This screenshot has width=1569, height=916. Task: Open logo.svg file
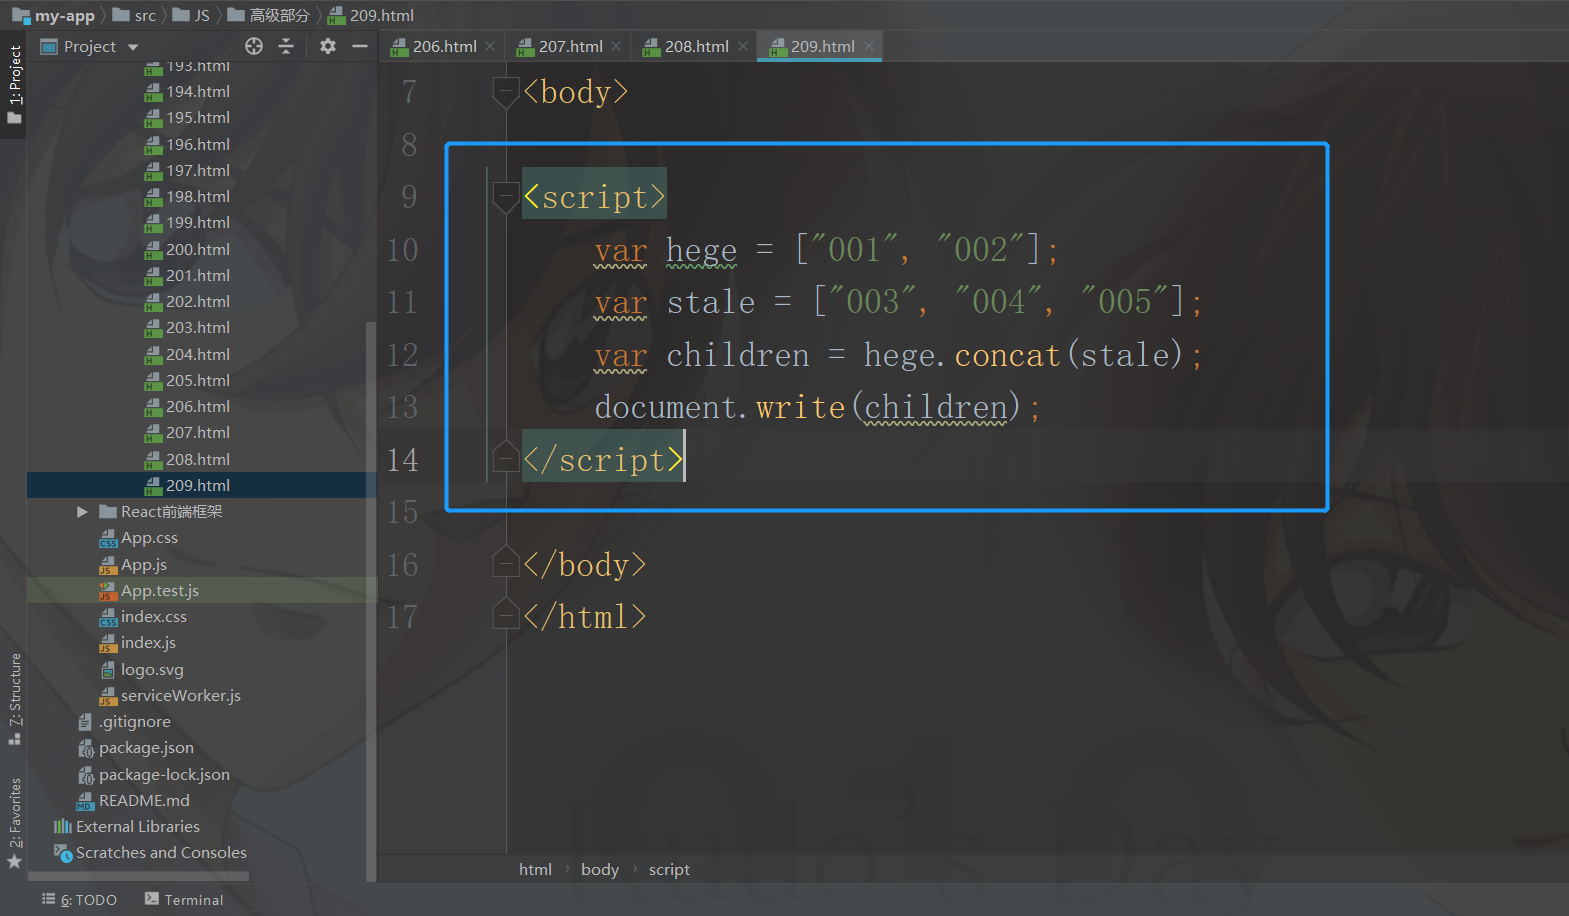(142, 670)
